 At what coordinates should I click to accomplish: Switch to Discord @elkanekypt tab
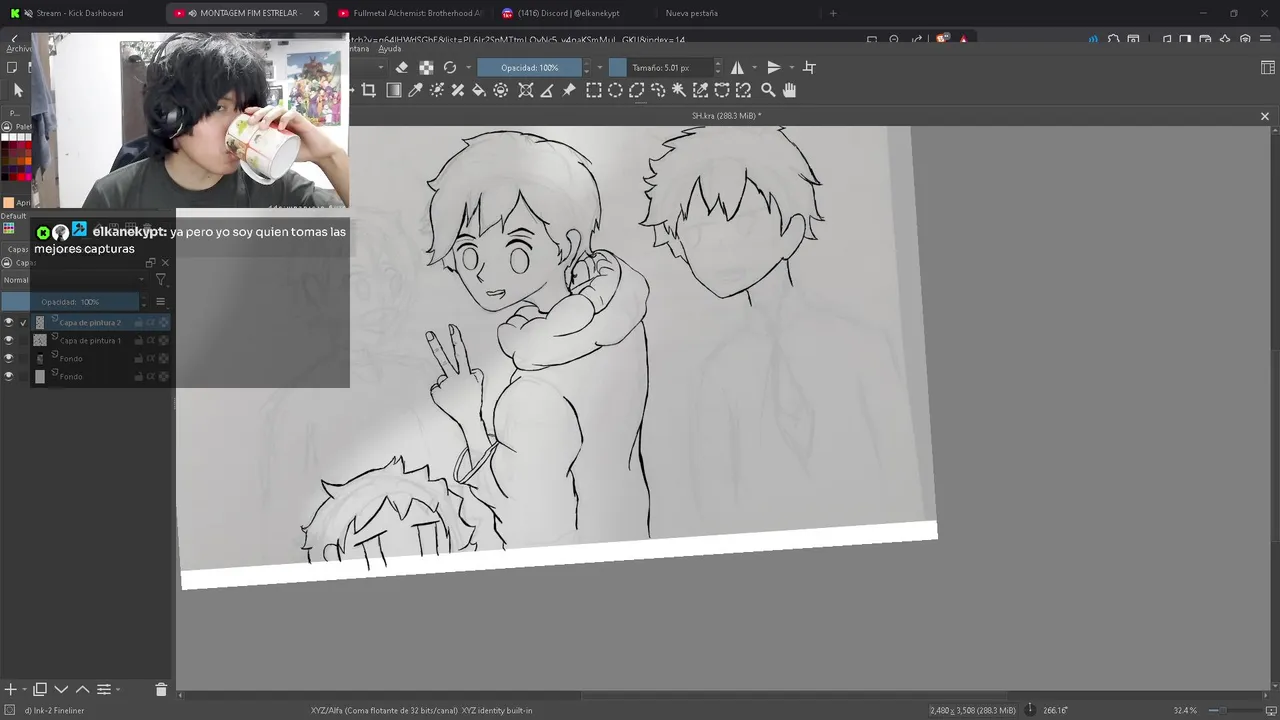(573, 13)
